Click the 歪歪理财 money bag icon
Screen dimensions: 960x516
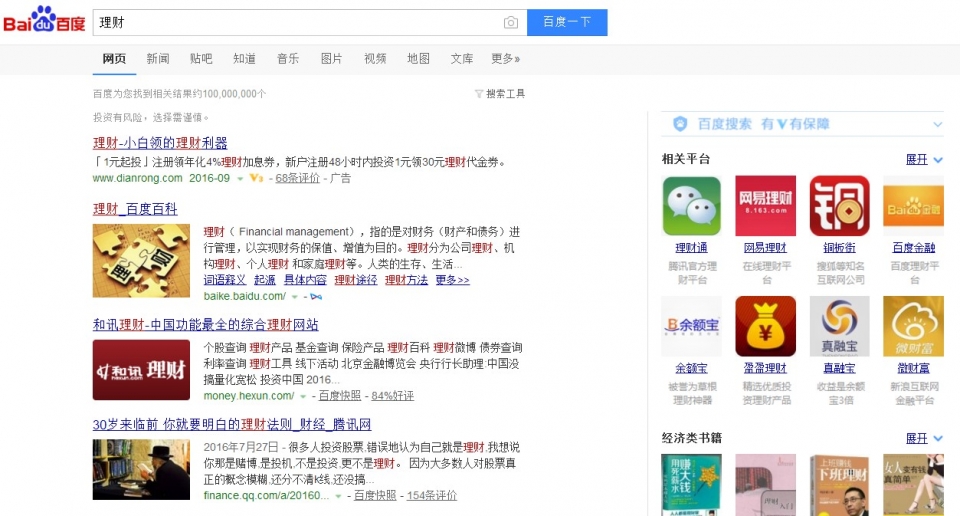[x=765, y=326]
